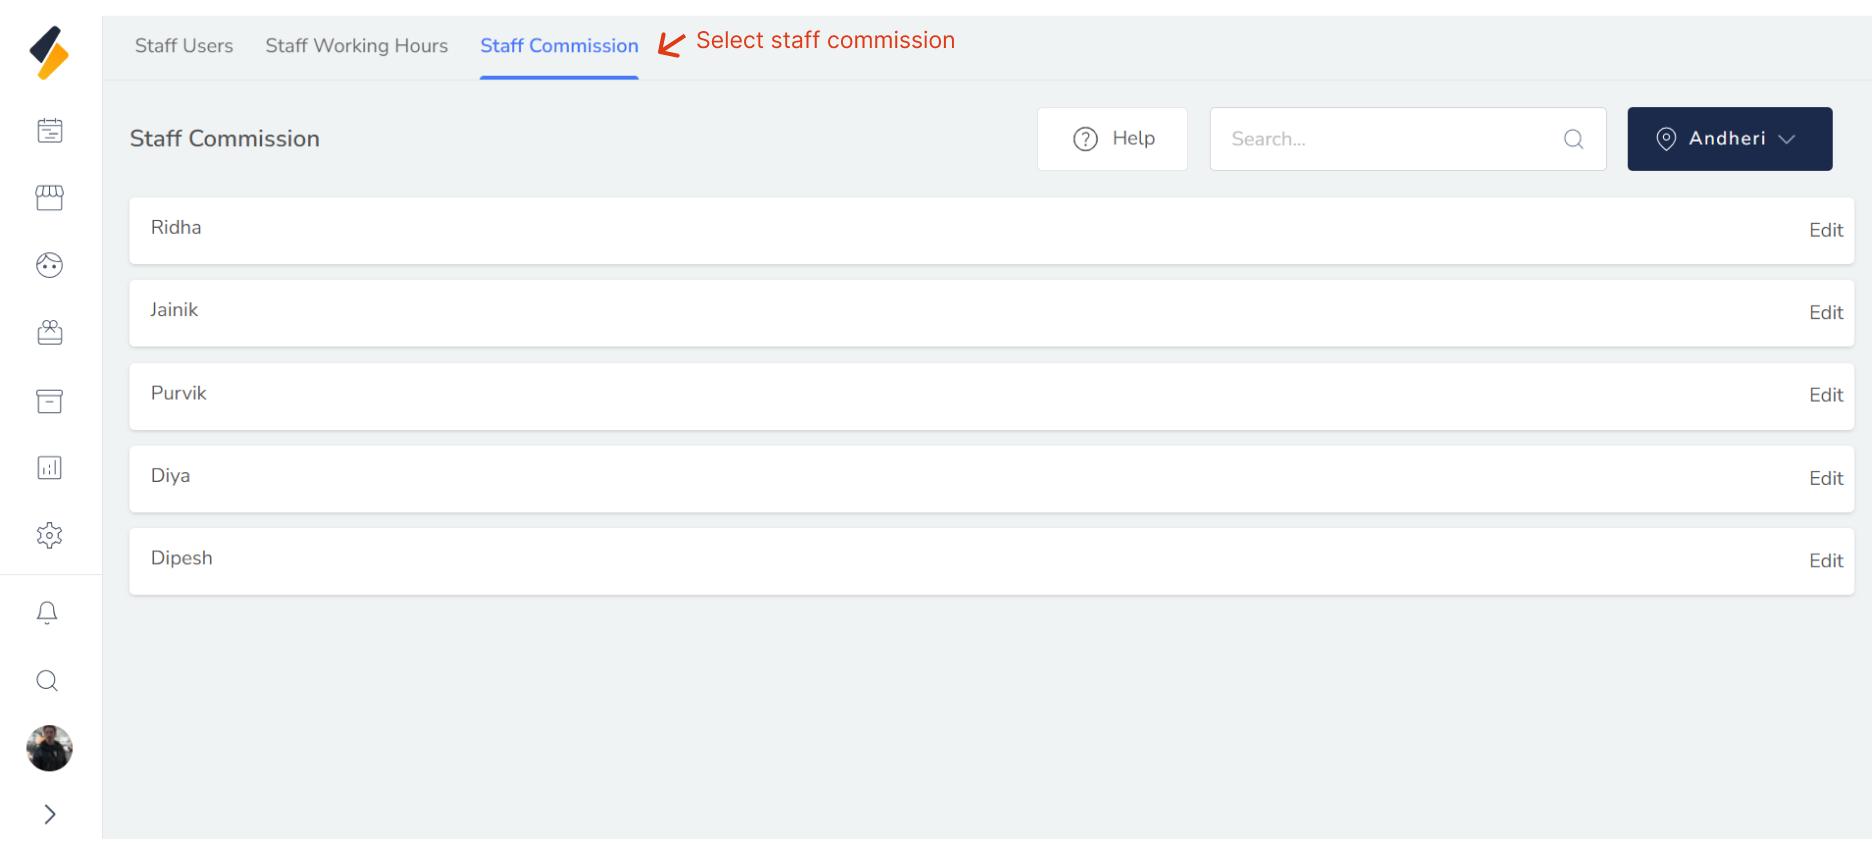1872x855 pixels.
Task: Open the Staff Working Hours tab
Action: (356, 46)
